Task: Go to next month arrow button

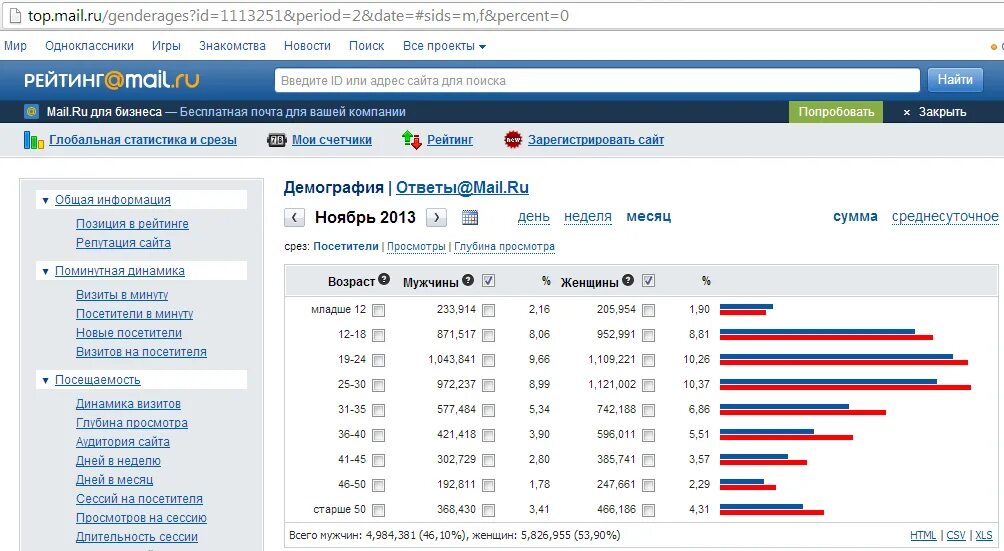Action: coord(437,218)
